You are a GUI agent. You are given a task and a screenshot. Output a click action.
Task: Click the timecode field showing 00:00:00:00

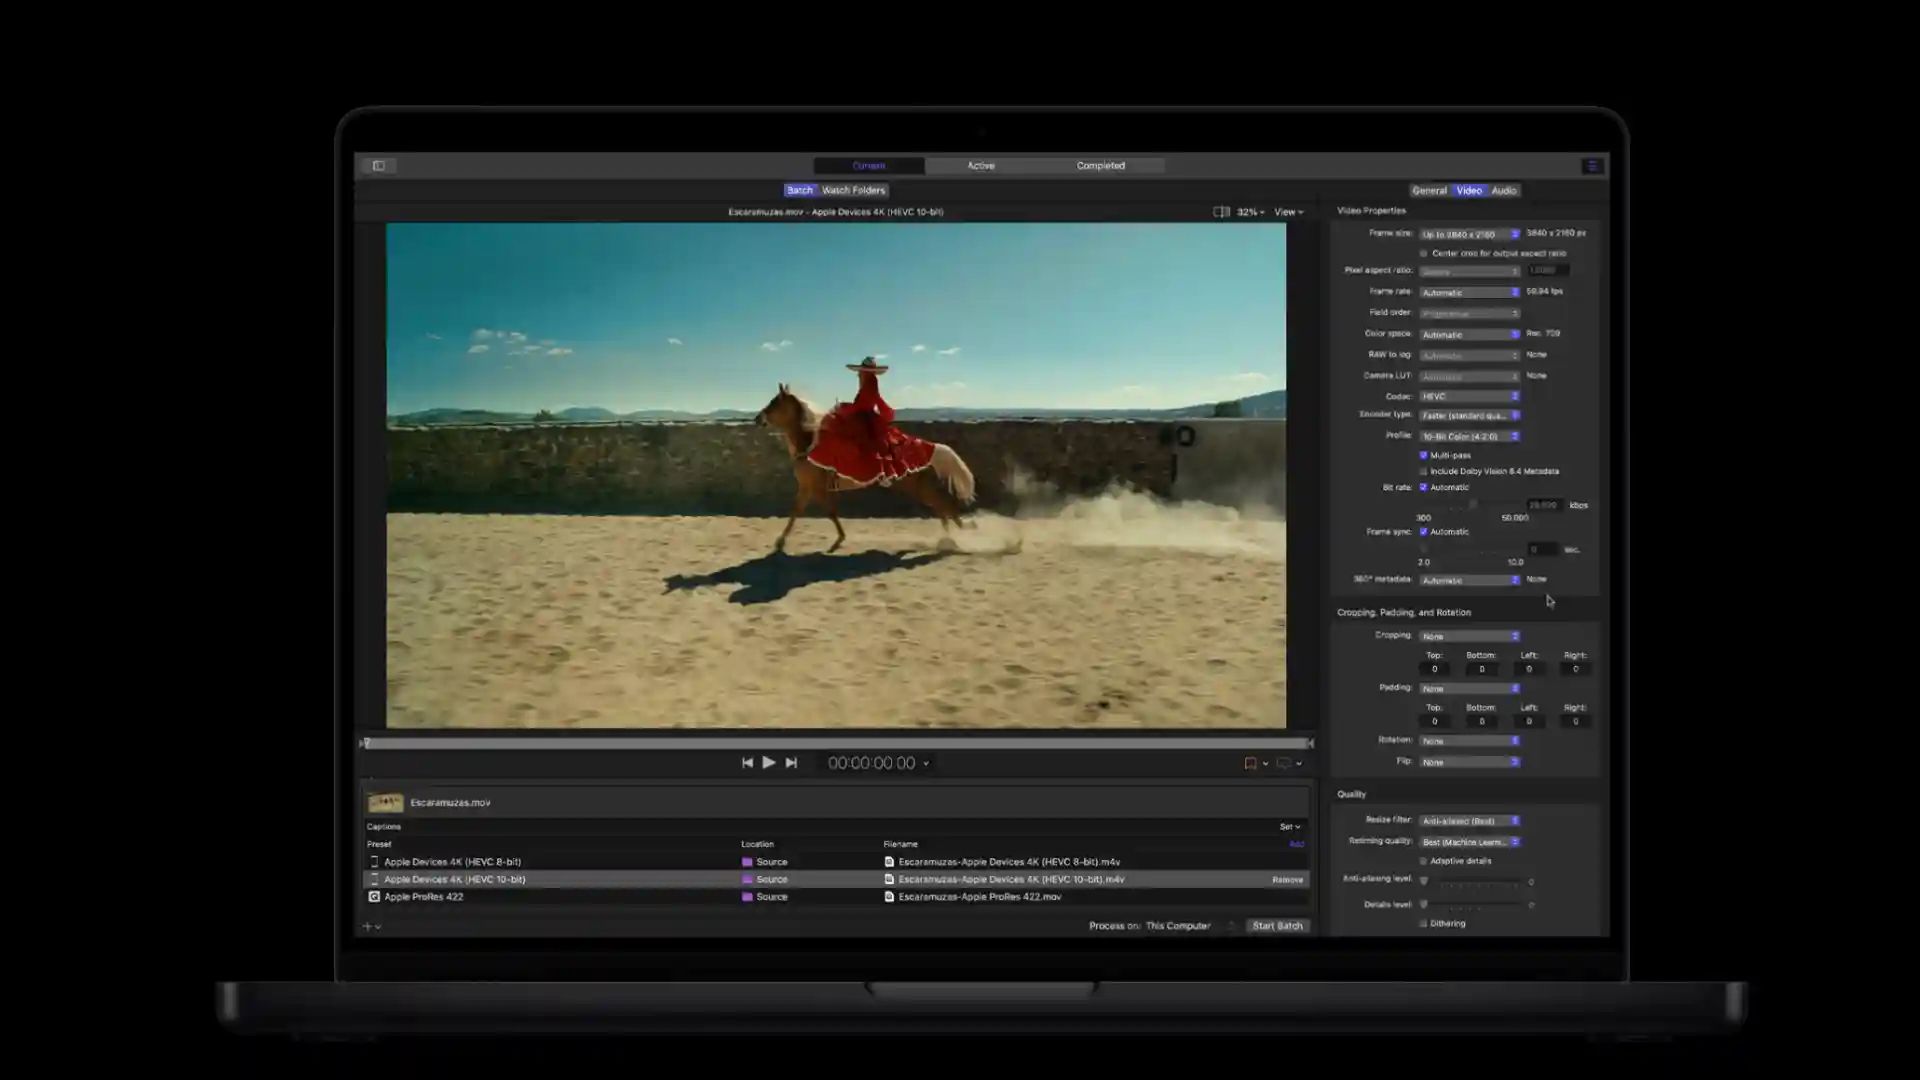point(870,762)
